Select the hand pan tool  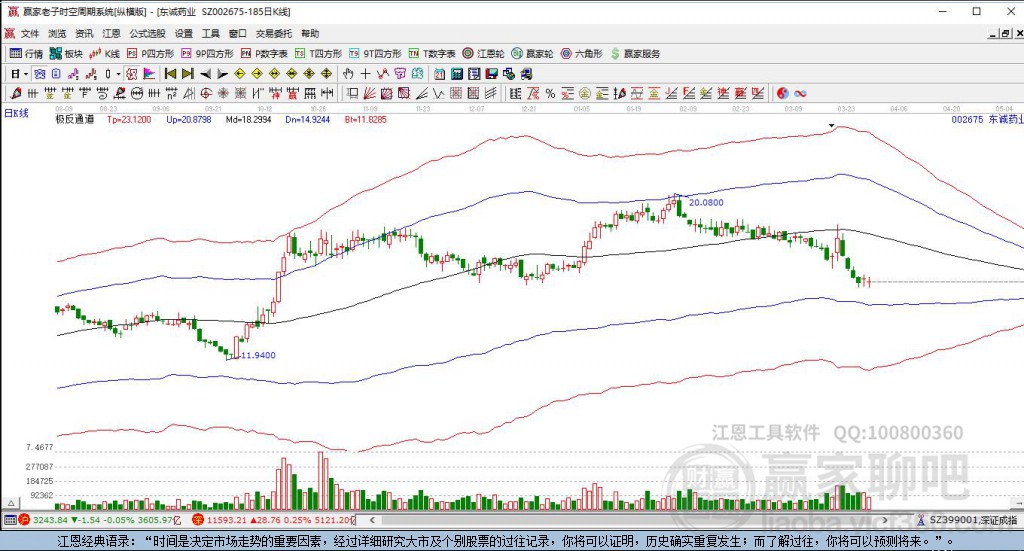point(348,74)
